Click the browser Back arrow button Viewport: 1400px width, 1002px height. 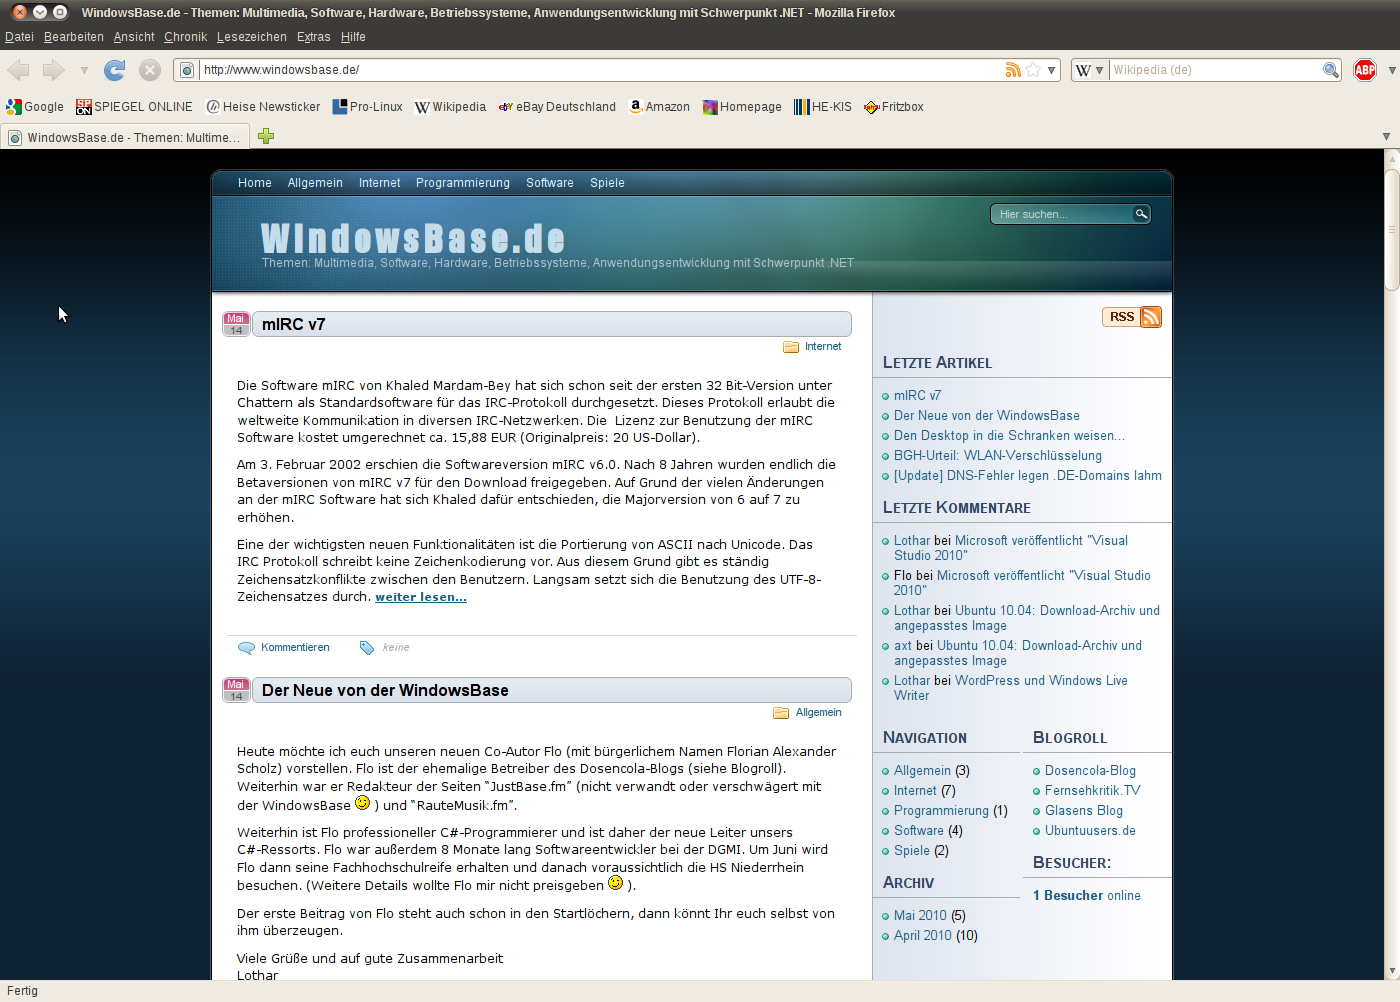pos(19,70)
